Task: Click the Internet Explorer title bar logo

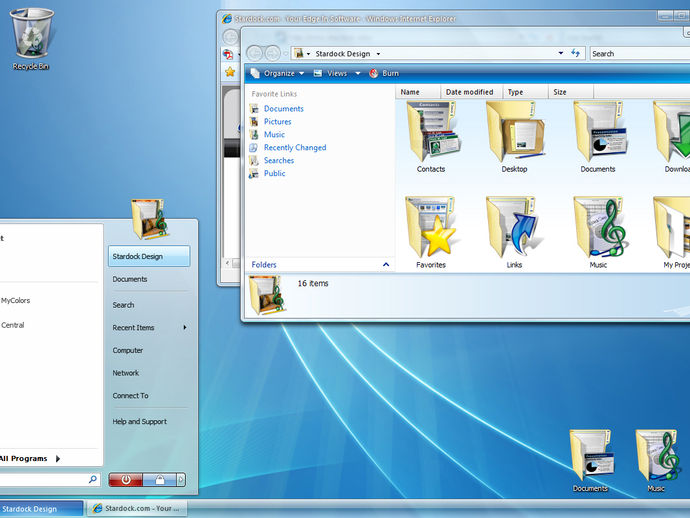Action: [x=227, y=18]
